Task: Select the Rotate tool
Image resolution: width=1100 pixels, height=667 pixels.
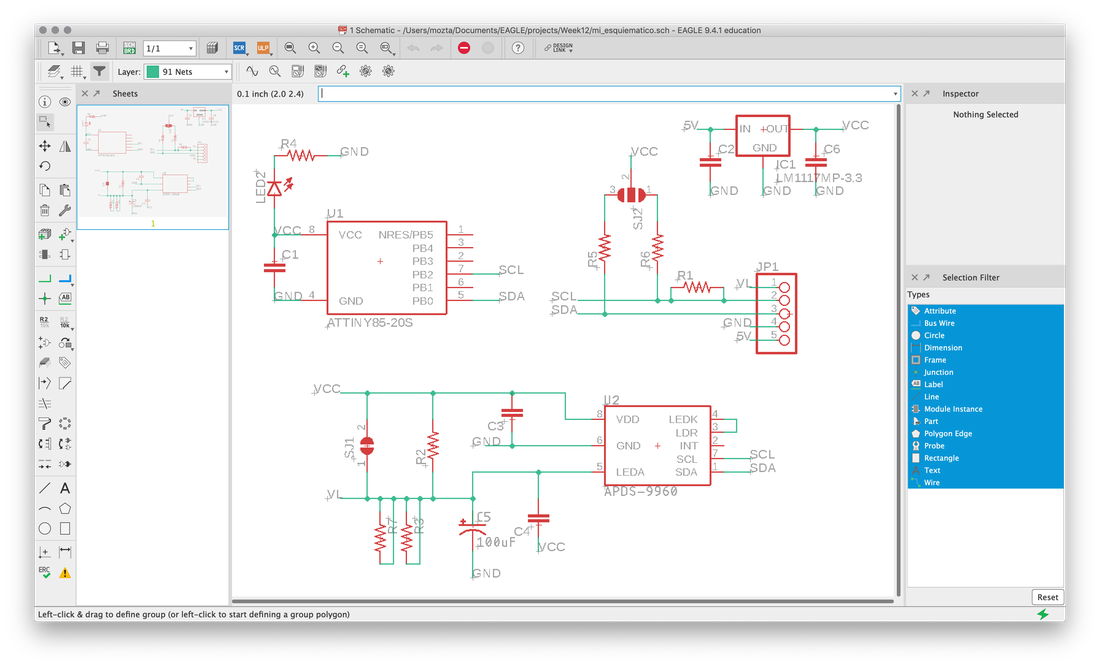Action: pyautogui.click(x=44, y=166)
